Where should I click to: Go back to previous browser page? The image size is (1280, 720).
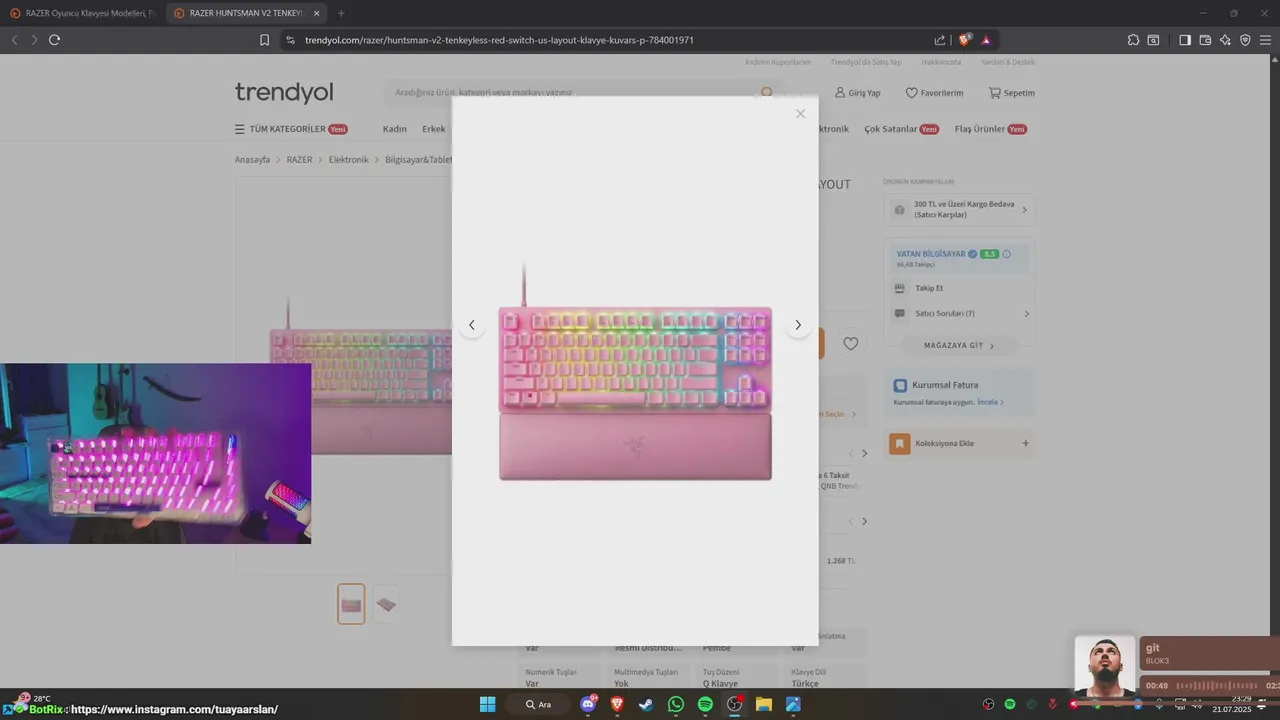14,40
